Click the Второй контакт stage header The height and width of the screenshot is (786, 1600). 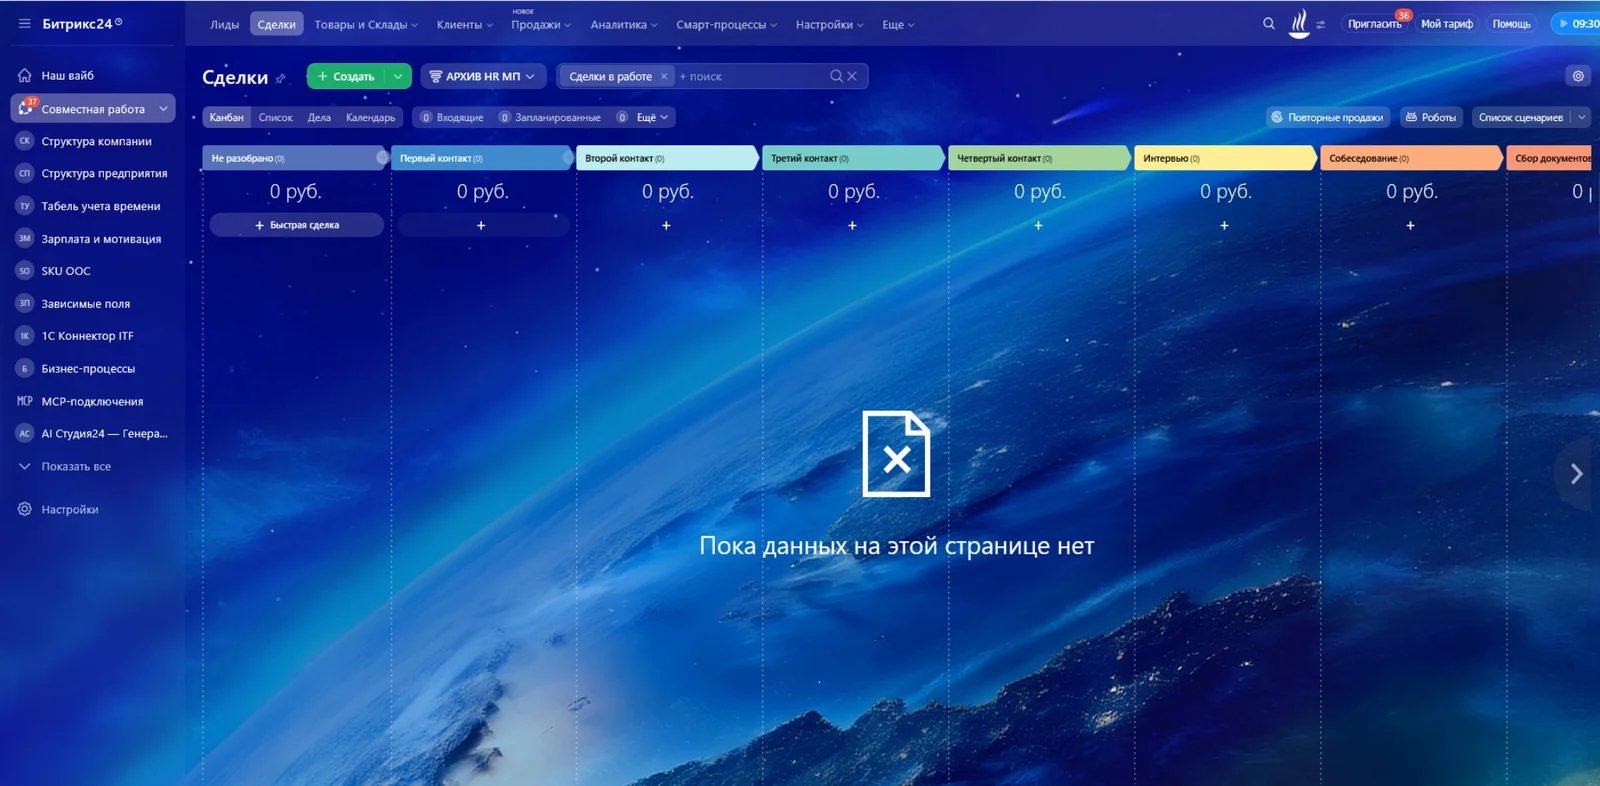point(667,158)
